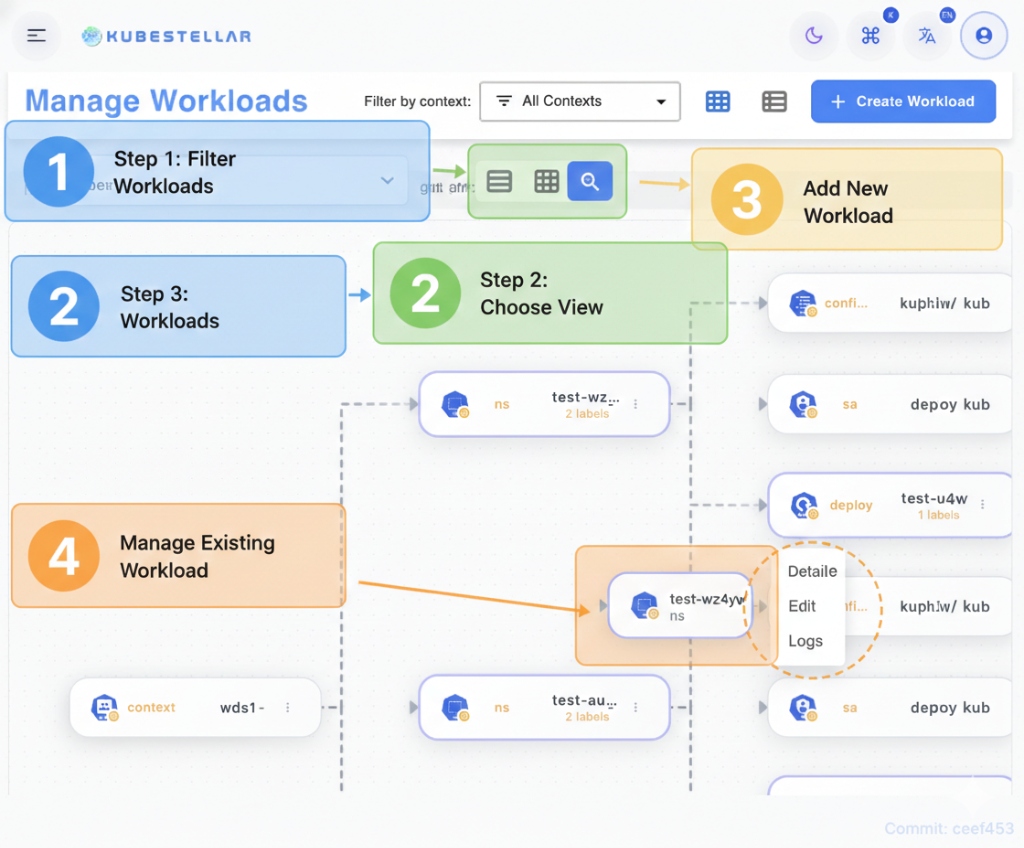Open the EN language switcher icon
Screen dimensions: 1024x848
(927, 35)
